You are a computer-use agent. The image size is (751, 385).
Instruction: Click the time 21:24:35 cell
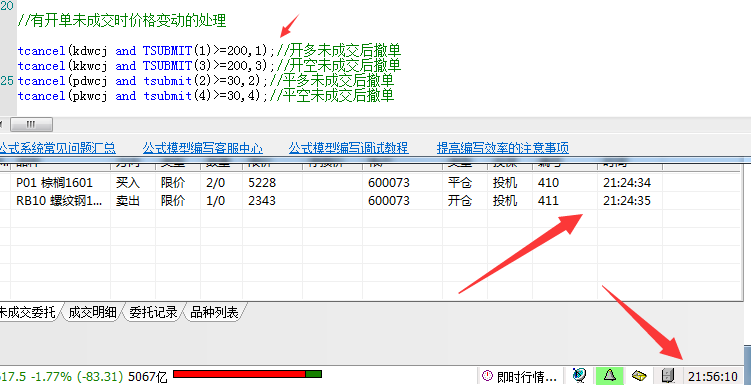(x=630, y=200)
